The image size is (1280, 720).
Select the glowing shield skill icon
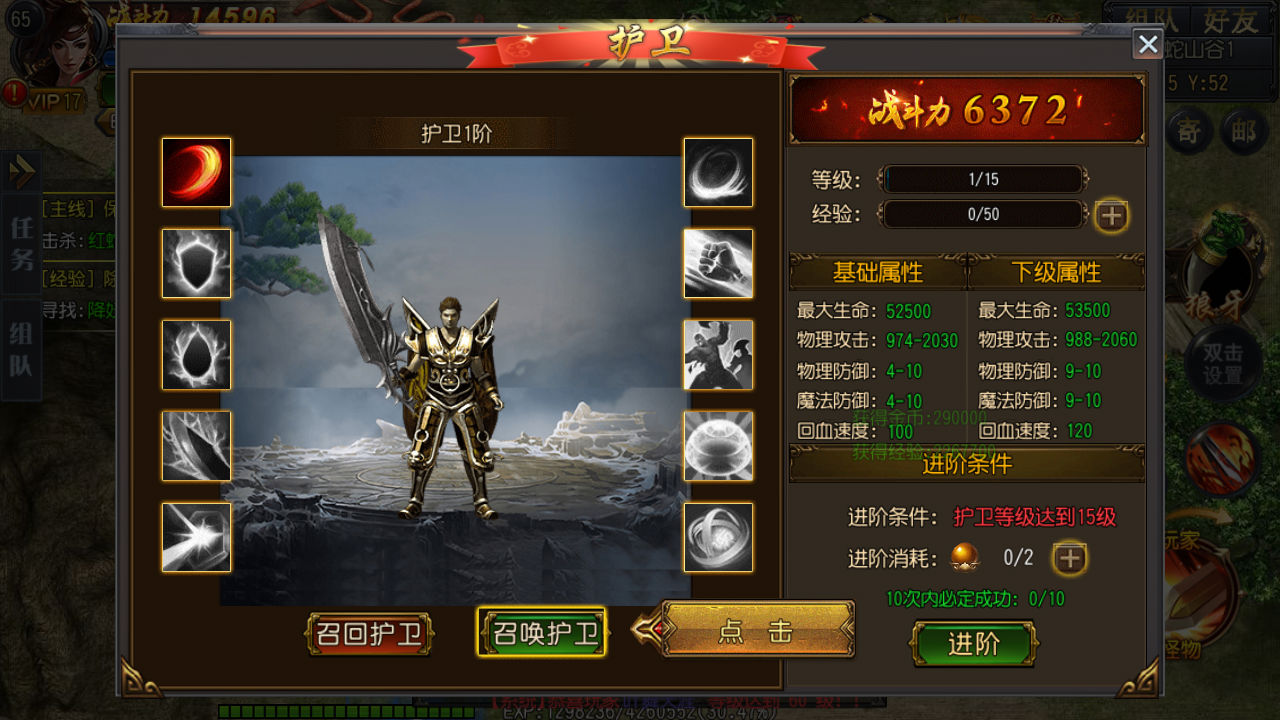197,263
